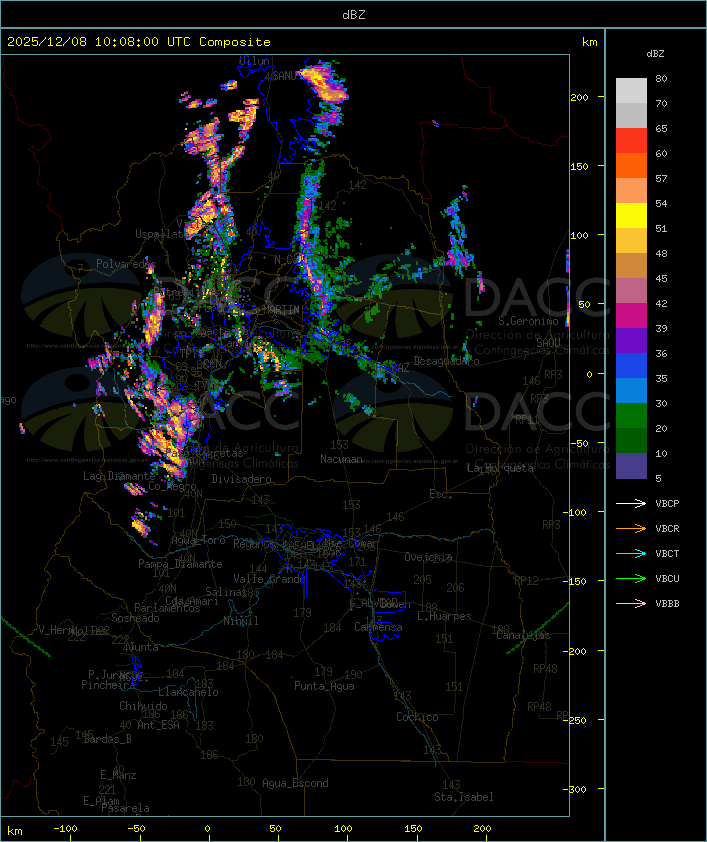Click the S.Geronimo place label

(x=528, y=321)
